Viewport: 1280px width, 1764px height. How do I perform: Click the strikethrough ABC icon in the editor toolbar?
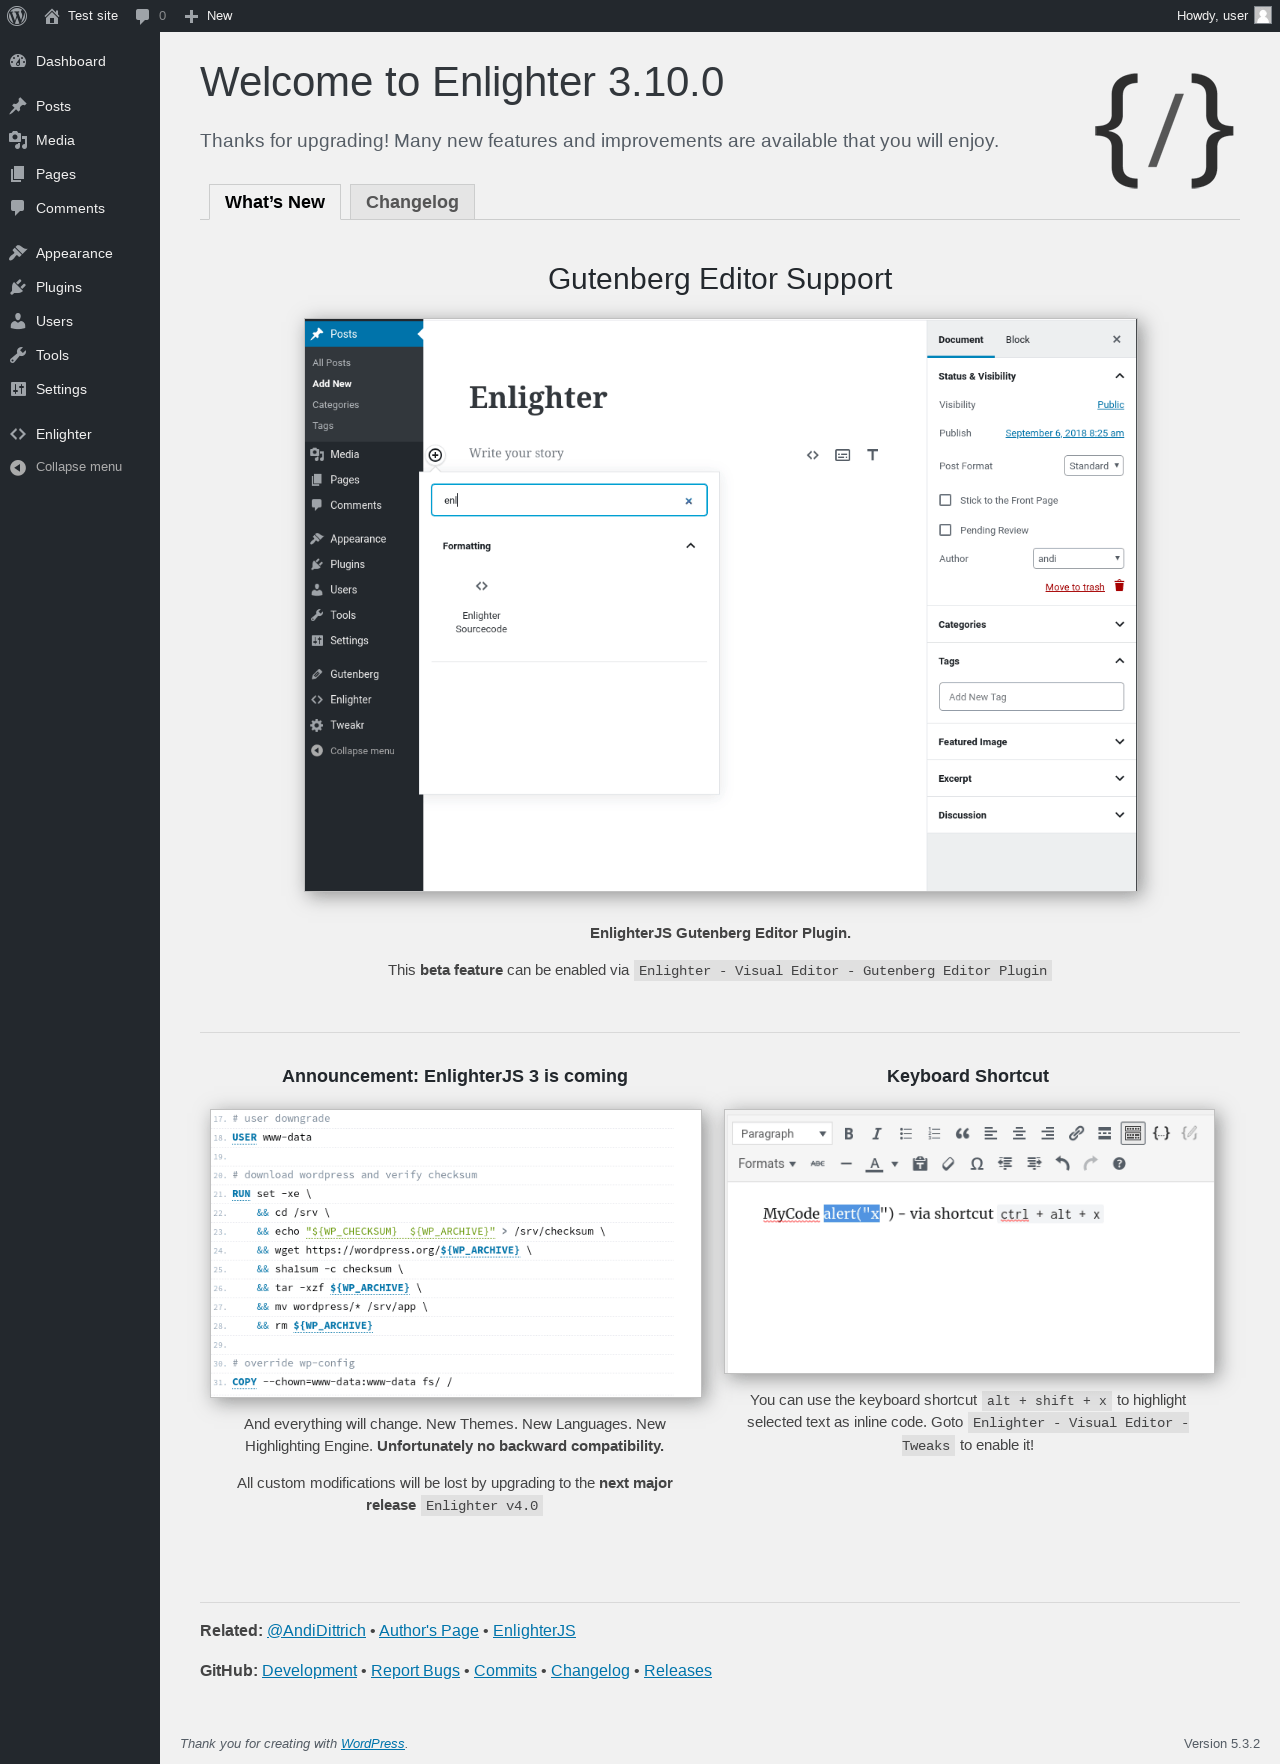818,1163
